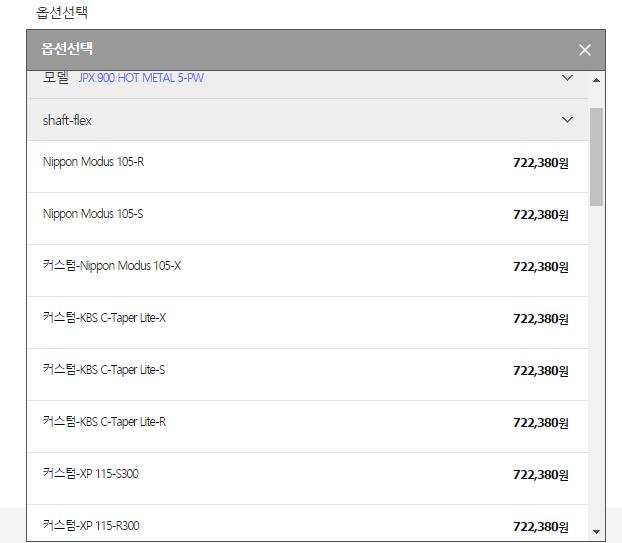
Task: Expand the 모델 dropdown chevron
Action: tap(567, 78)
